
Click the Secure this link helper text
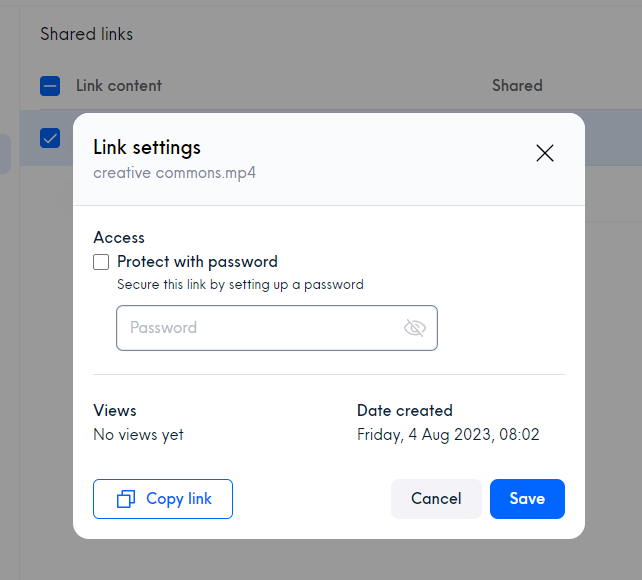click(240, 284)
